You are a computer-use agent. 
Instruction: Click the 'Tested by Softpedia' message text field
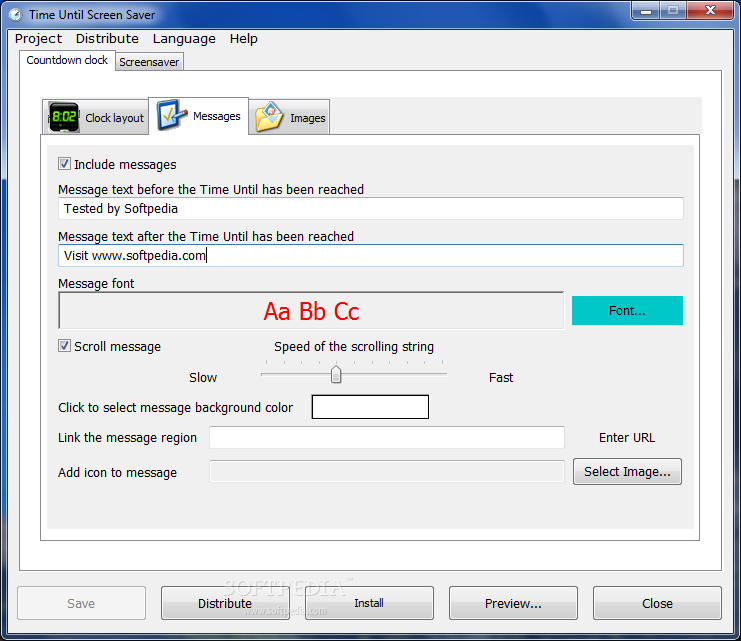click(x=370, y=208)
